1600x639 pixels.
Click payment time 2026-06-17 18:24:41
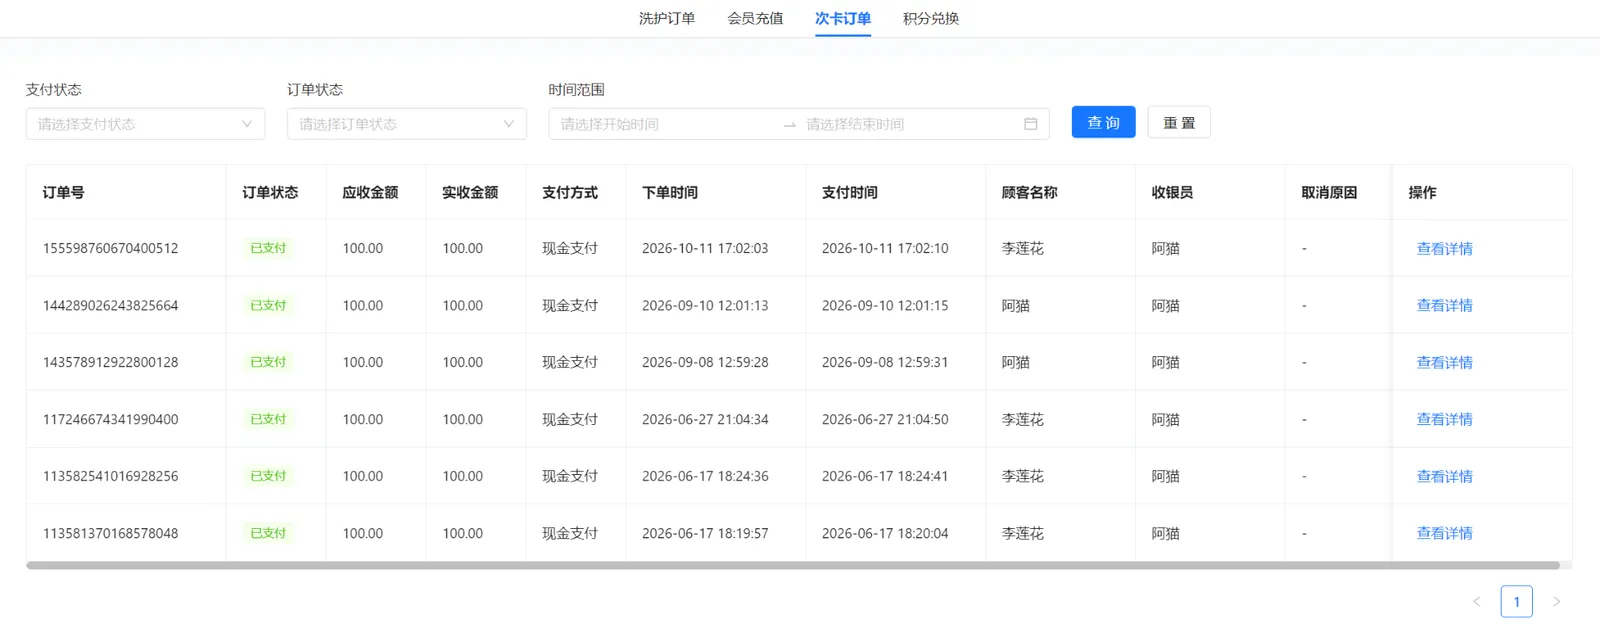point(885,476)
